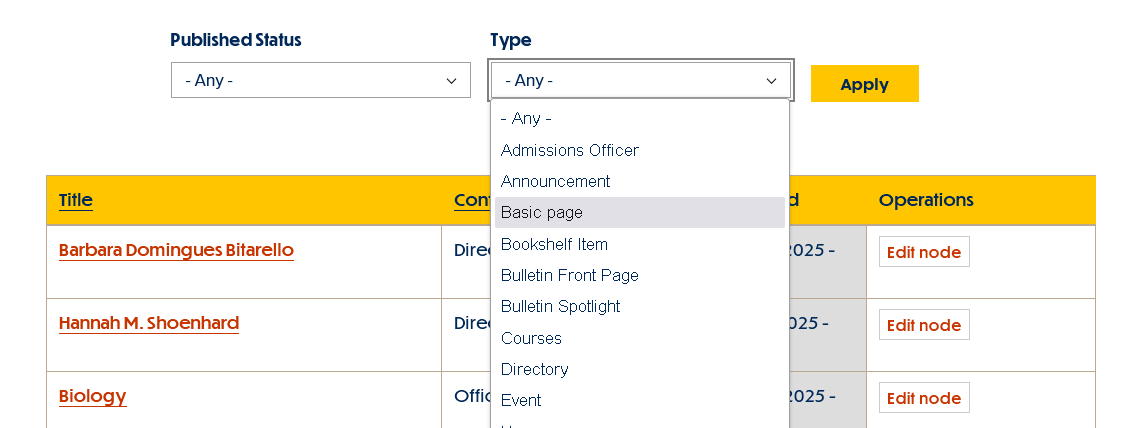Sort the table by Title column
The height and width of the screenshot is (428, 1144).
click(x=76, y=200)
